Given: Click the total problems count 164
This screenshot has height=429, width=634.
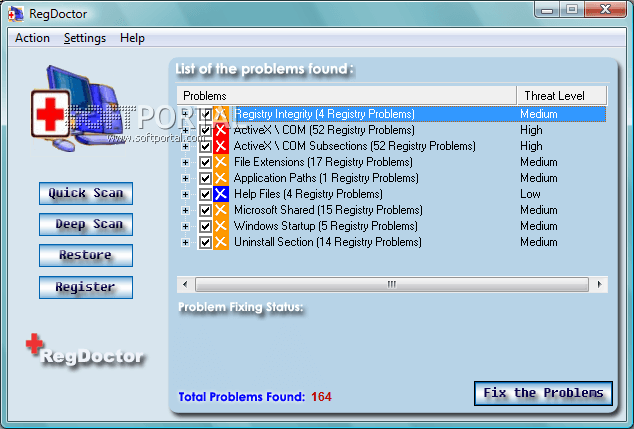Looking at the screenshot, I should pyautogui.click(x=321, y=397).
